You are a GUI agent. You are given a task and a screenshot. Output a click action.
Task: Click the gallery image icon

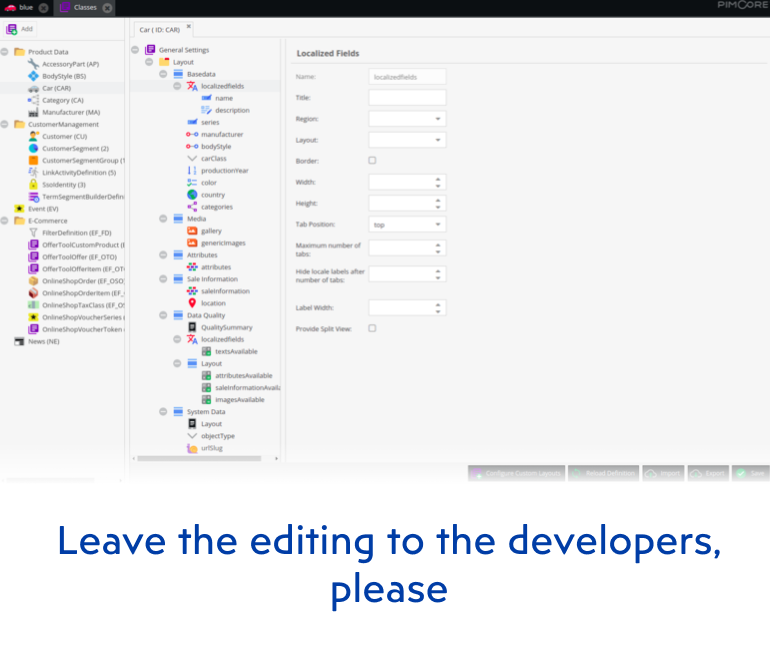(192, 231)
